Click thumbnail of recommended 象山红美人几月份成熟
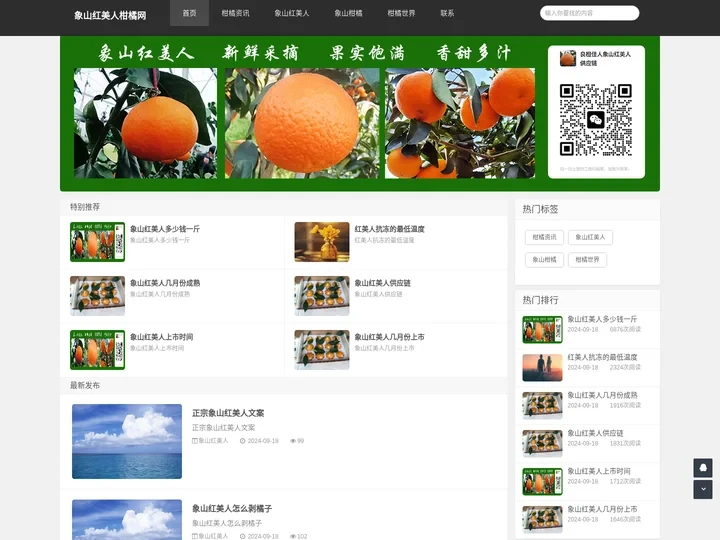 pos(97,296)
